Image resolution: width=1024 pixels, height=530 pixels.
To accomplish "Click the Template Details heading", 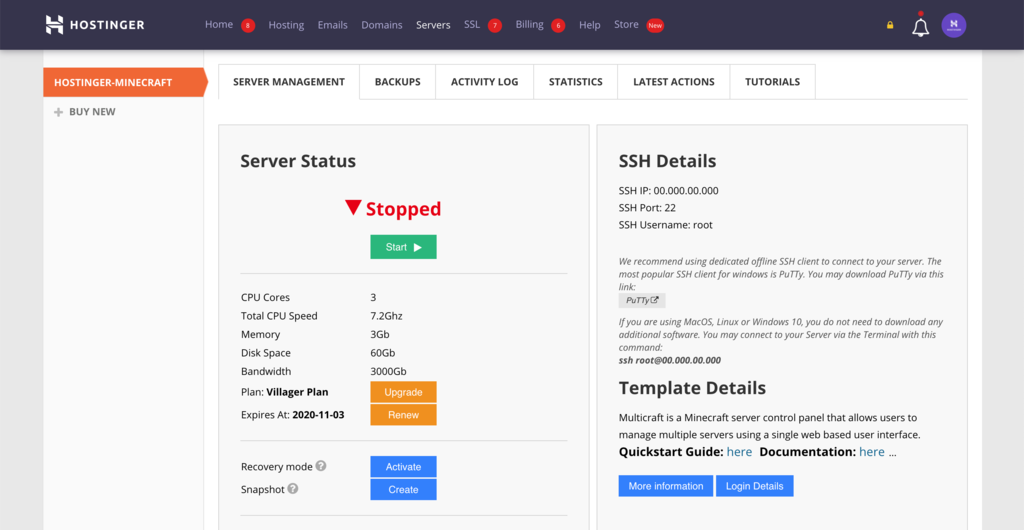I will click(692, 388).
